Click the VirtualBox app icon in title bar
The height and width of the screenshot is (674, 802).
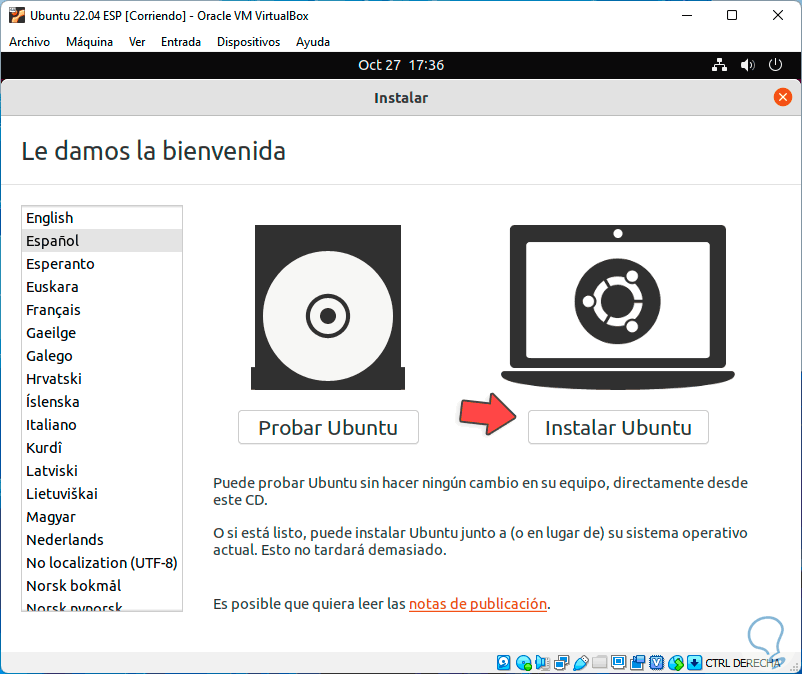[x=16, y=15]
